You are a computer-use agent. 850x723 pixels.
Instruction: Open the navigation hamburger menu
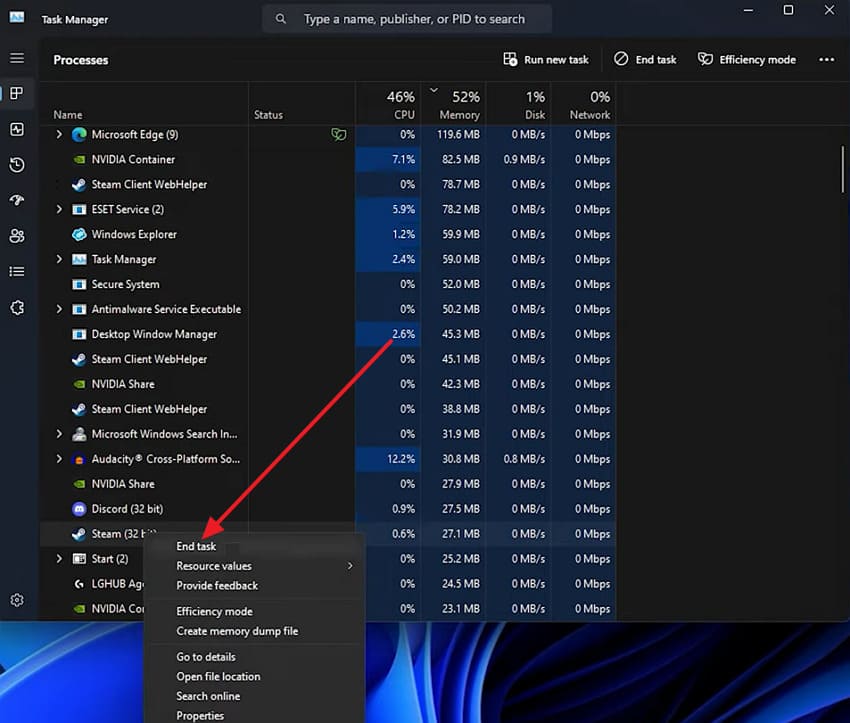point(17,57)
